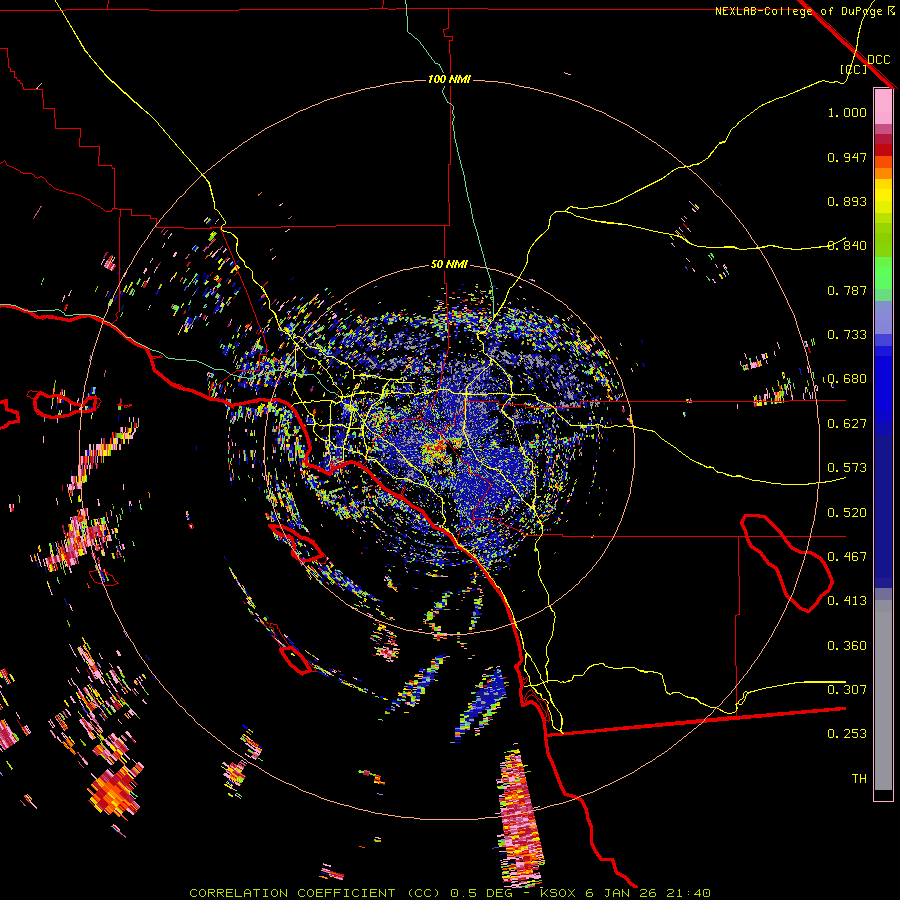Select the 0.467 scale value
The width and height of the screenshot is (900, 900).
pyautogui.click(x=847, y=557)
